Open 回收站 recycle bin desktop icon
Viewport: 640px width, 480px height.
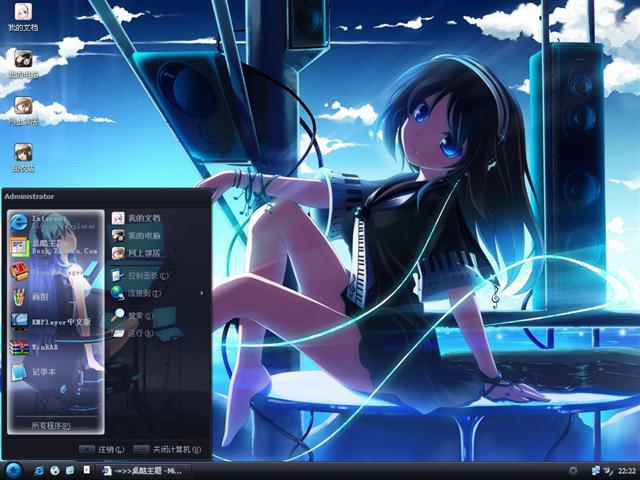click(x=23, y=158)
